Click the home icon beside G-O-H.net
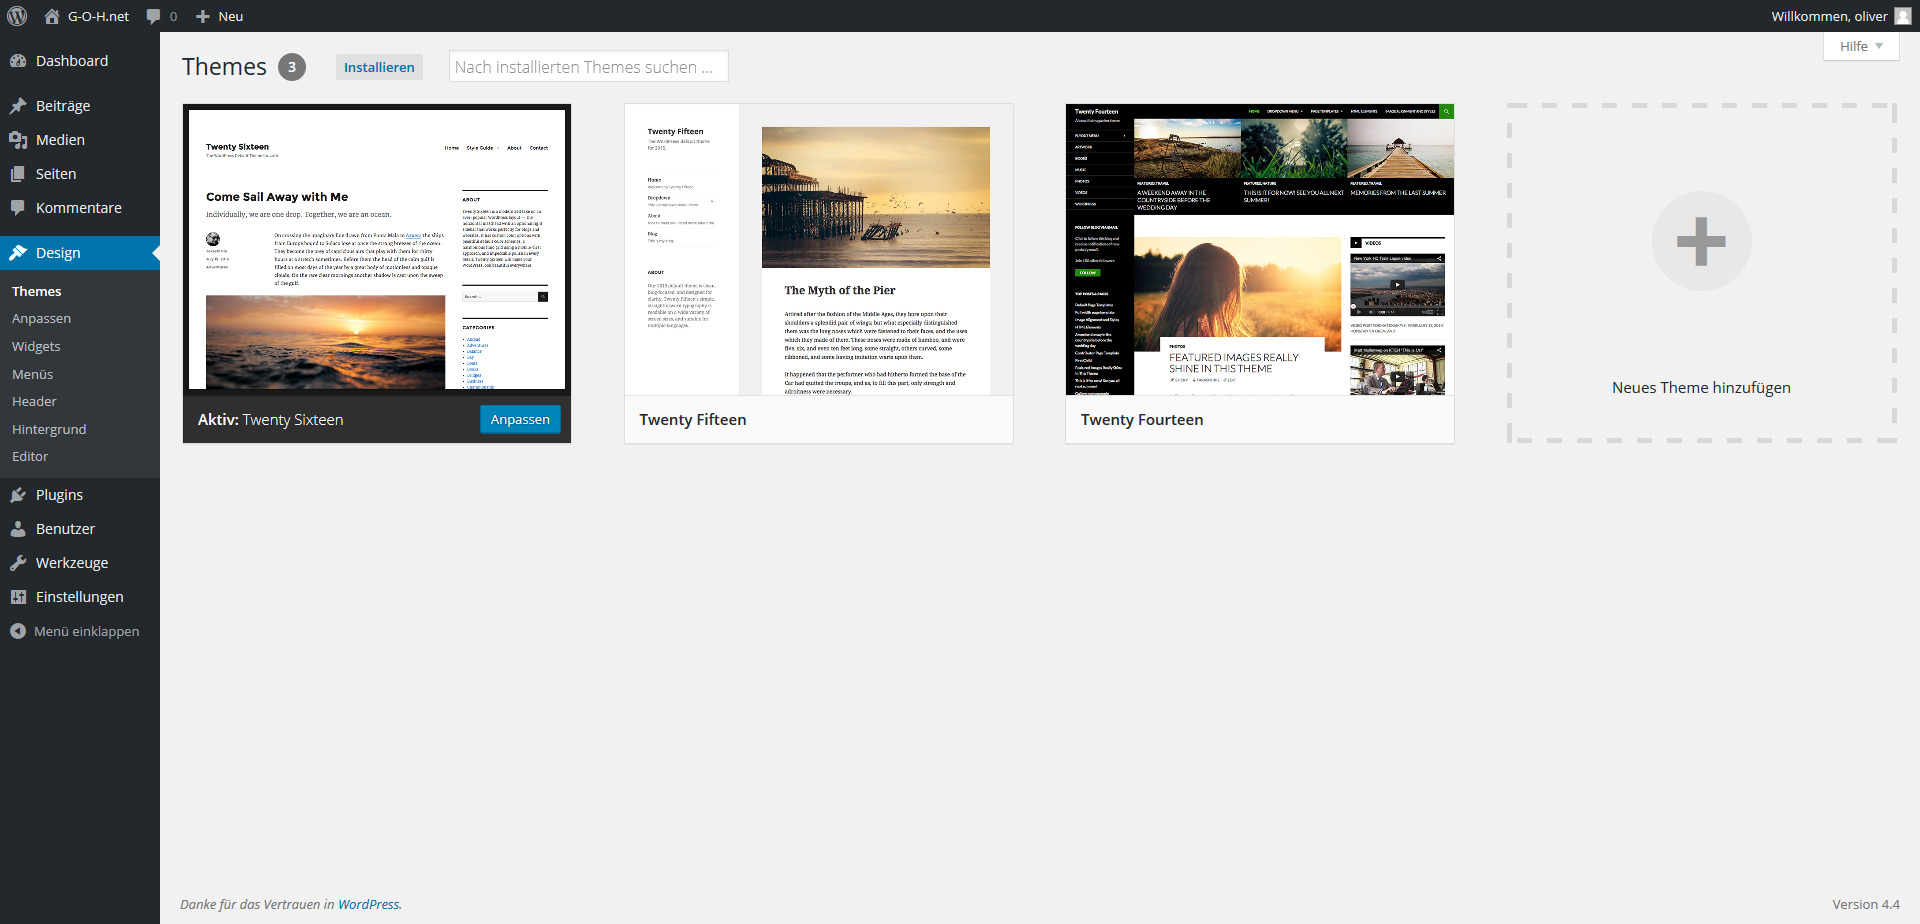 [52, 16]
